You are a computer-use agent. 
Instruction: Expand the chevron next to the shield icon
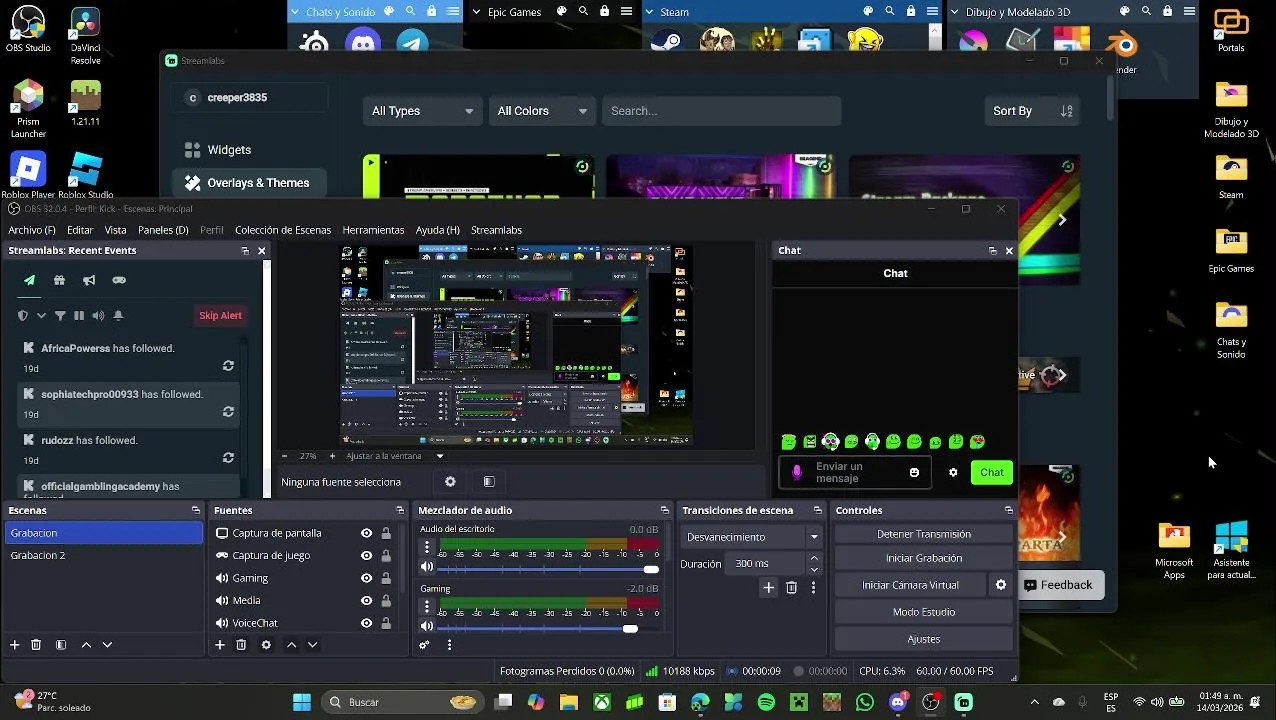click(41, 316)
